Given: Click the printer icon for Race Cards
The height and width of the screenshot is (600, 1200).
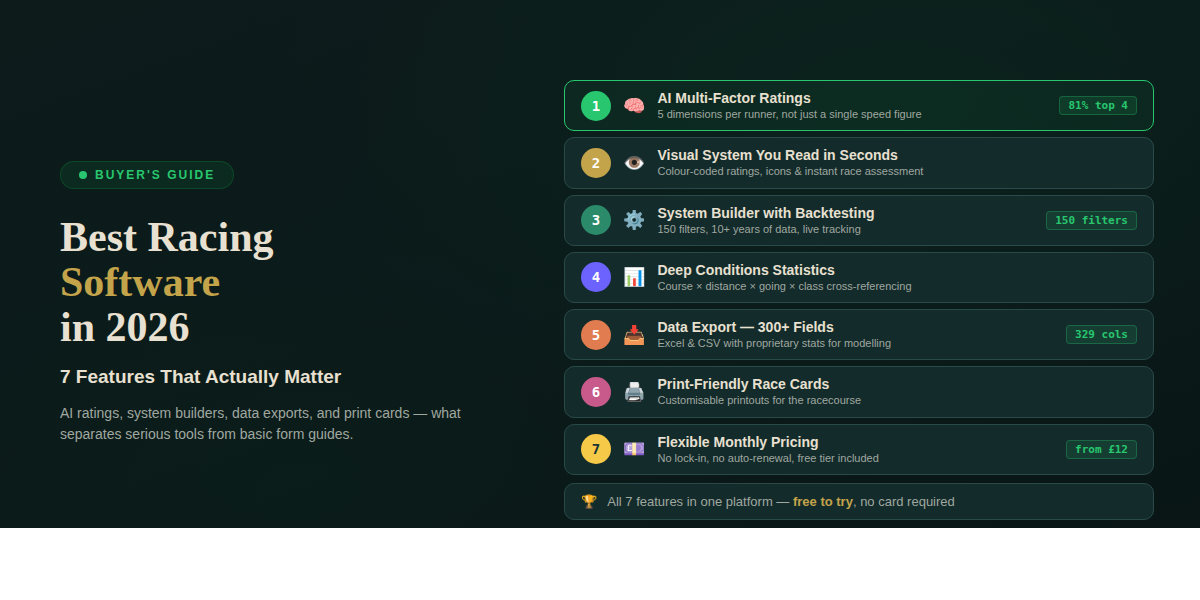Looking at the screenshot, I should tap(634, 392).
